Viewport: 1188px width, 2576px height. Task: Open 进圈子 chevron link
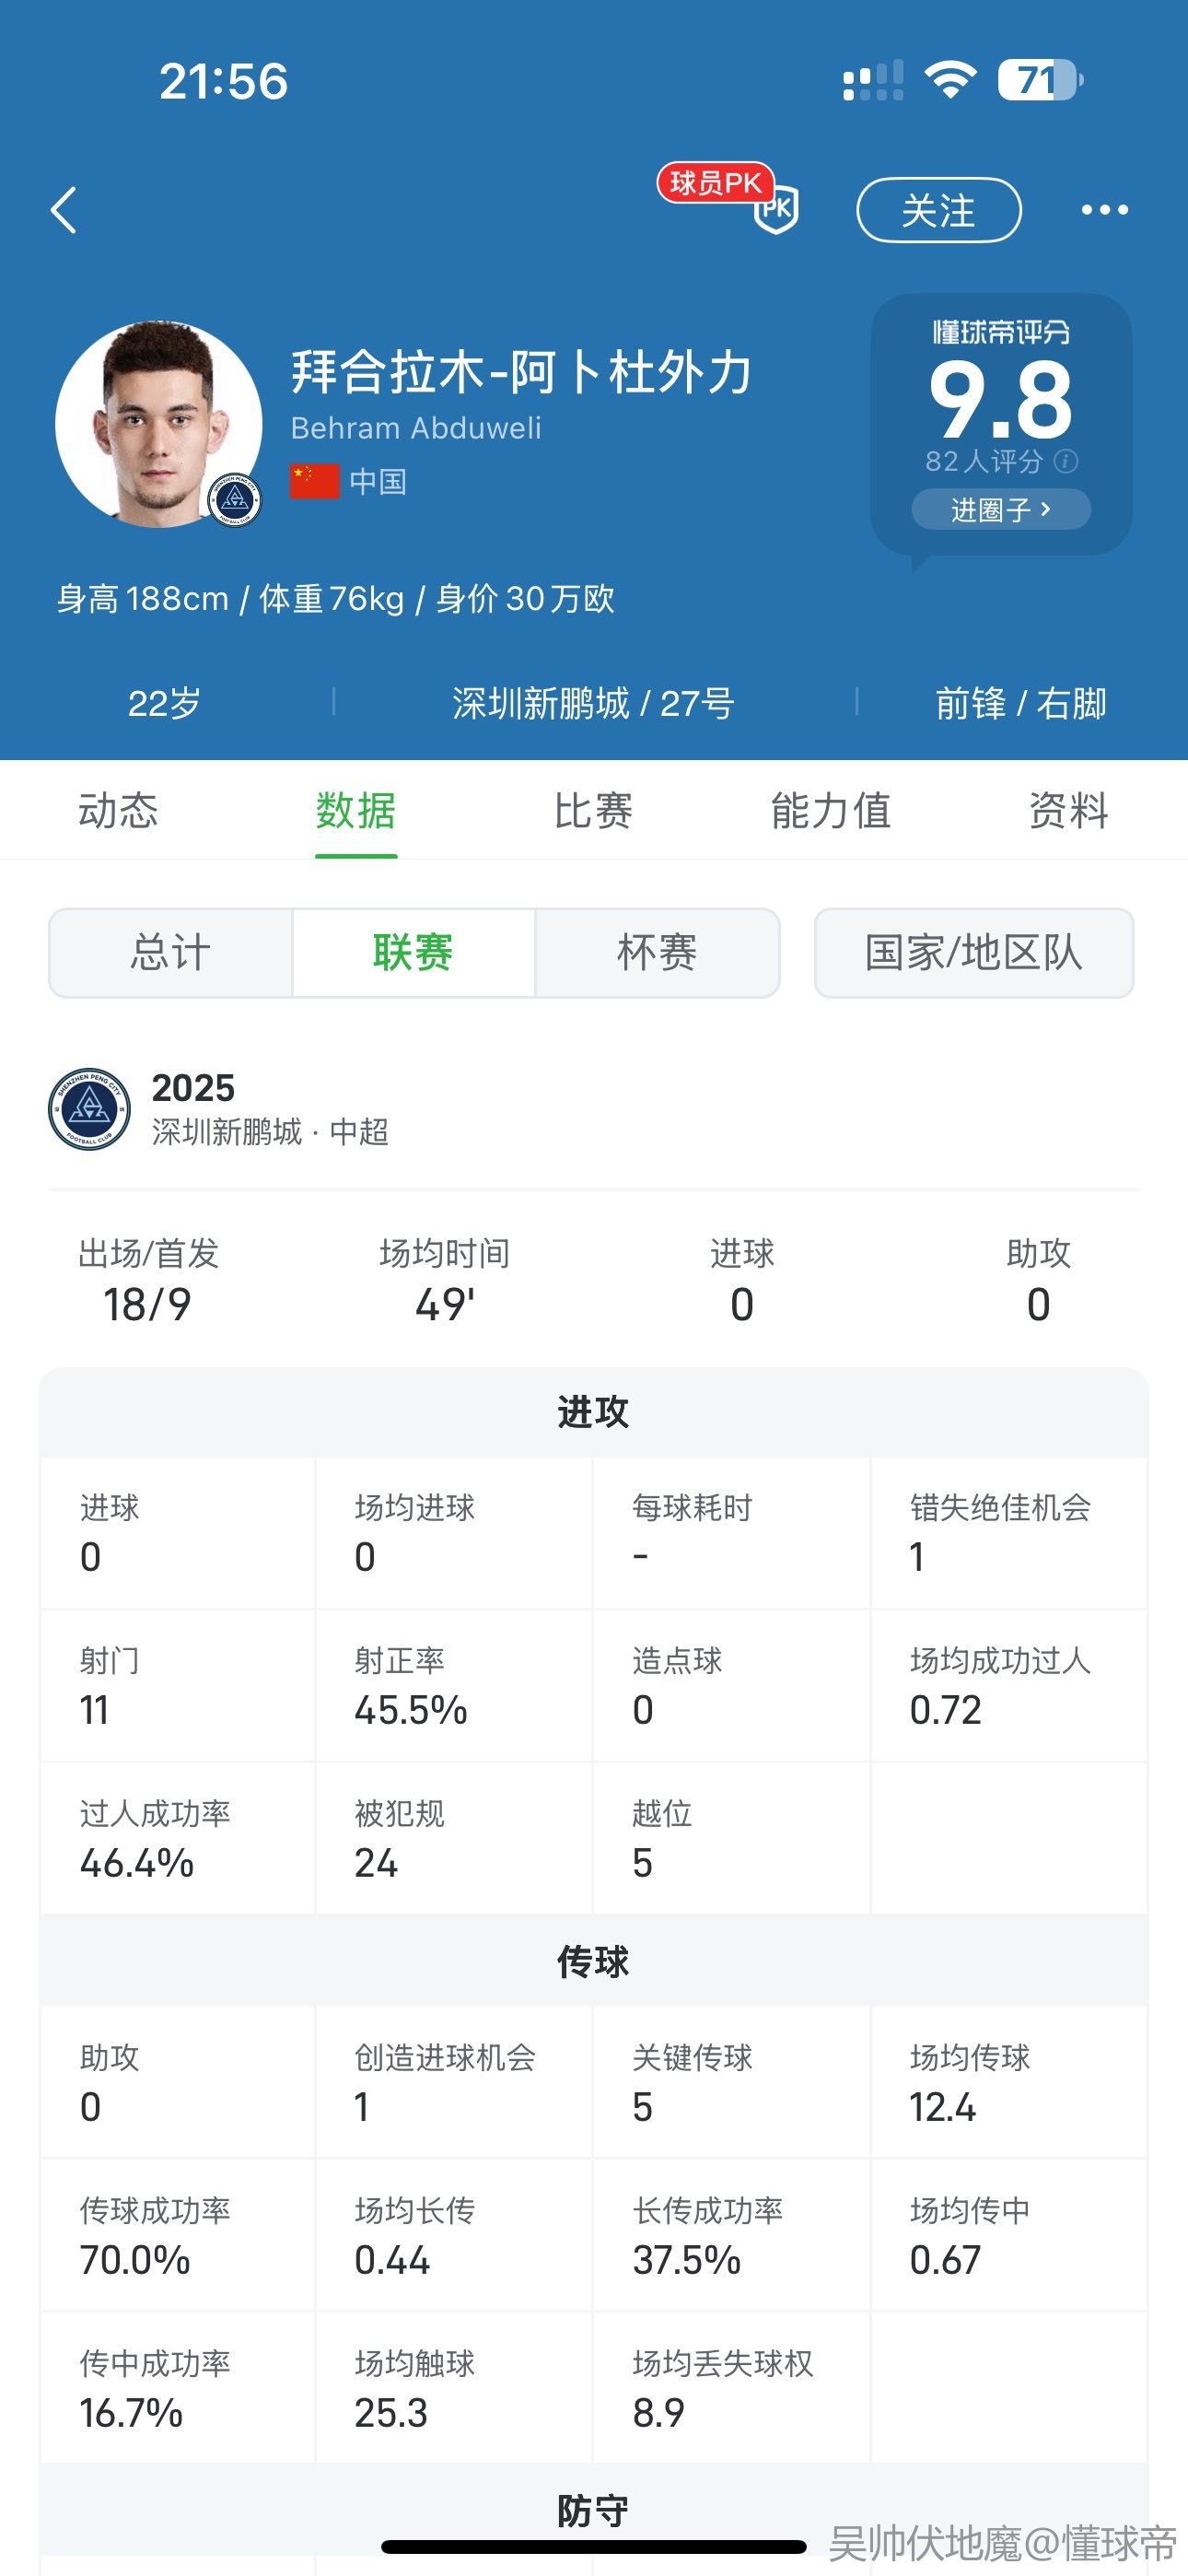[x=1000, y=510]
